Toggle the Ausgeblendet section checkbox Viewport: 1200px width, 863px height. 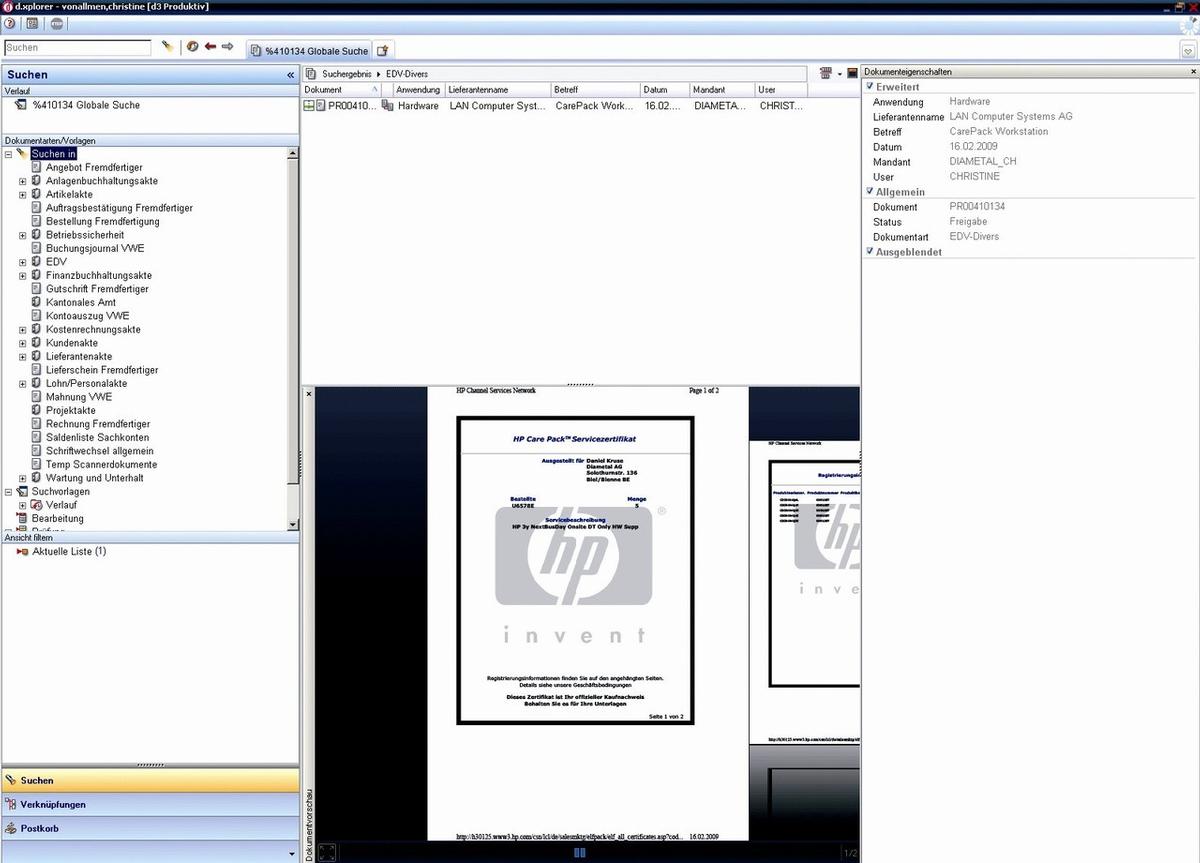[870, 251]
